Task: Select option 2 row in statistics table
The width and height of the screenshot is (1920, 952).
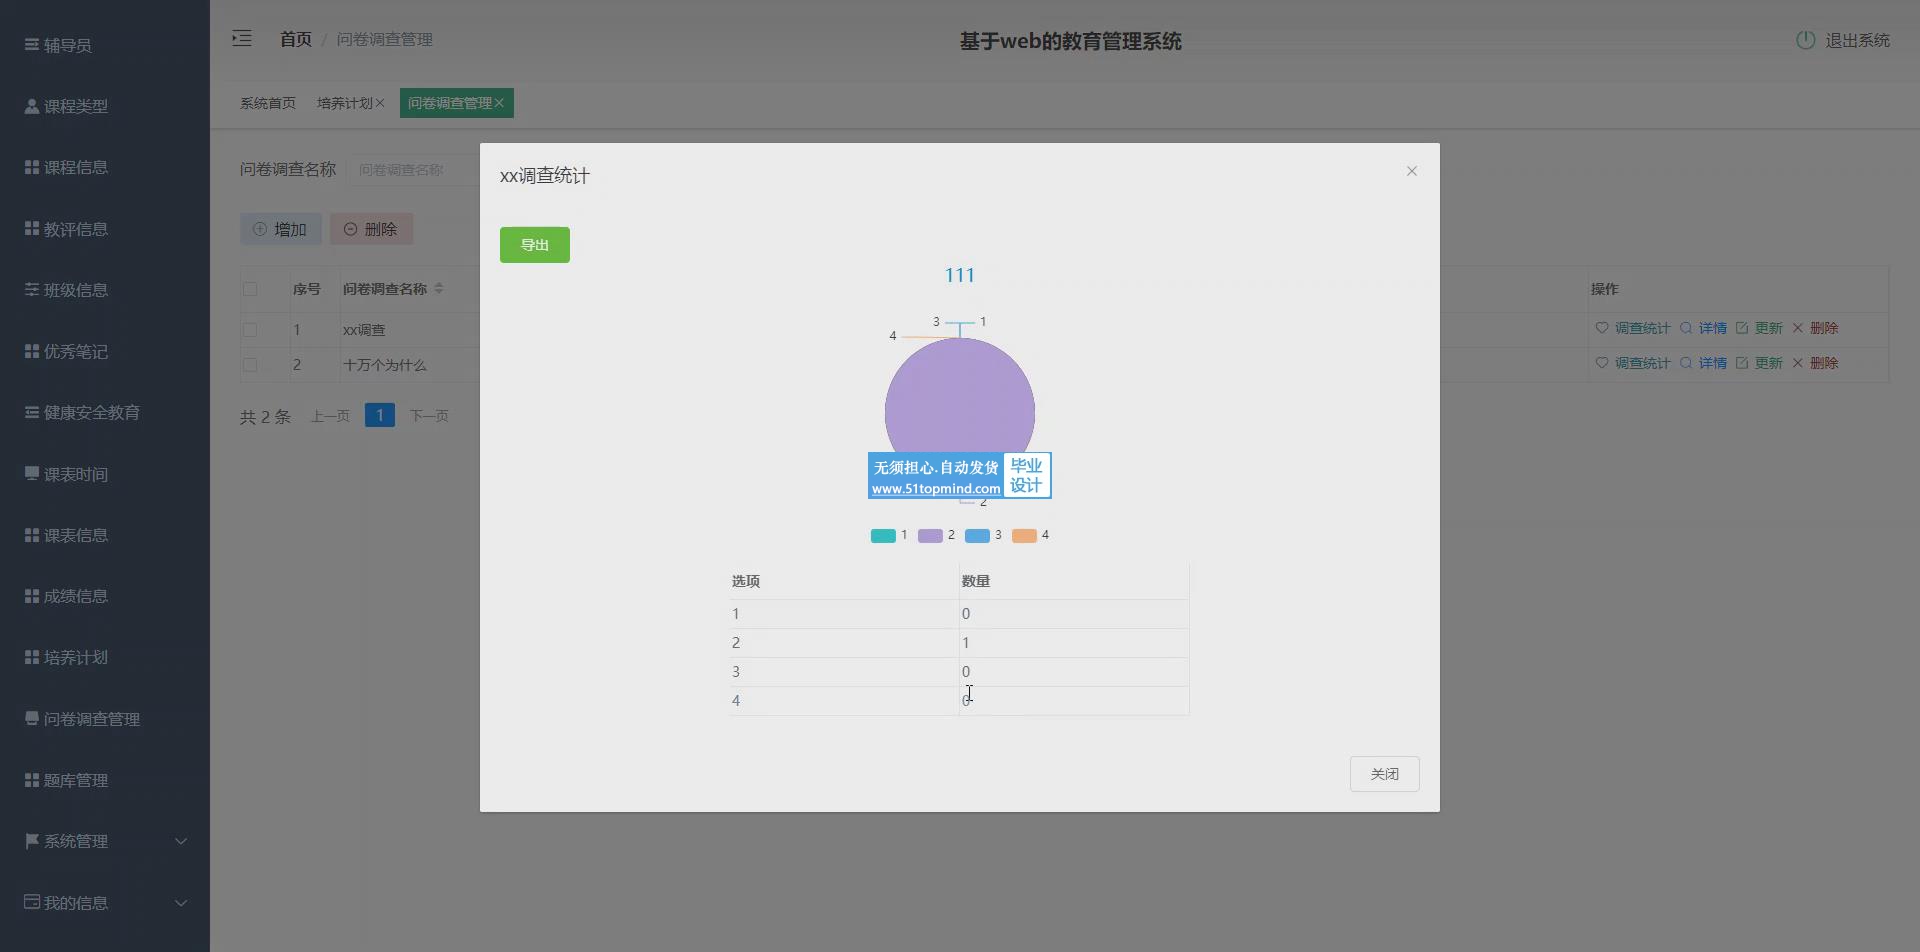Action: point(959,643)
